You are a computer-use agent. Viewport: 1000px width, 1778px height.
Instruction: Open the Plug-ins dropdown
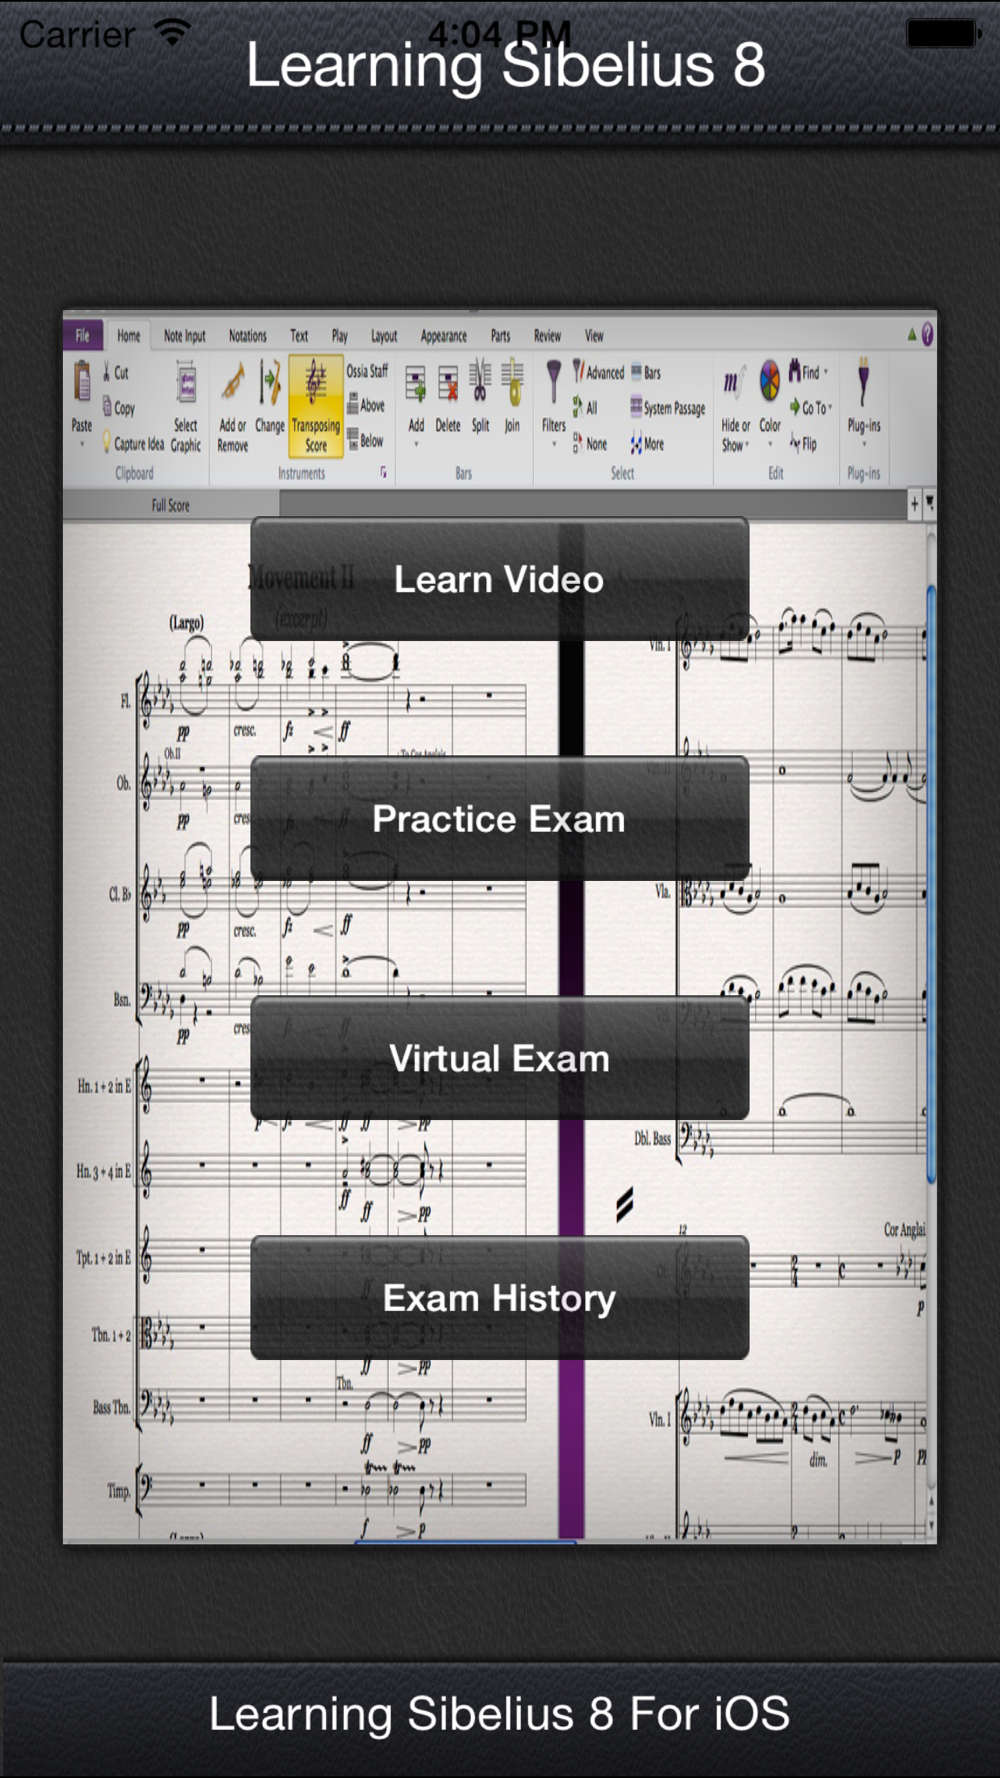(x=864, y=400)
